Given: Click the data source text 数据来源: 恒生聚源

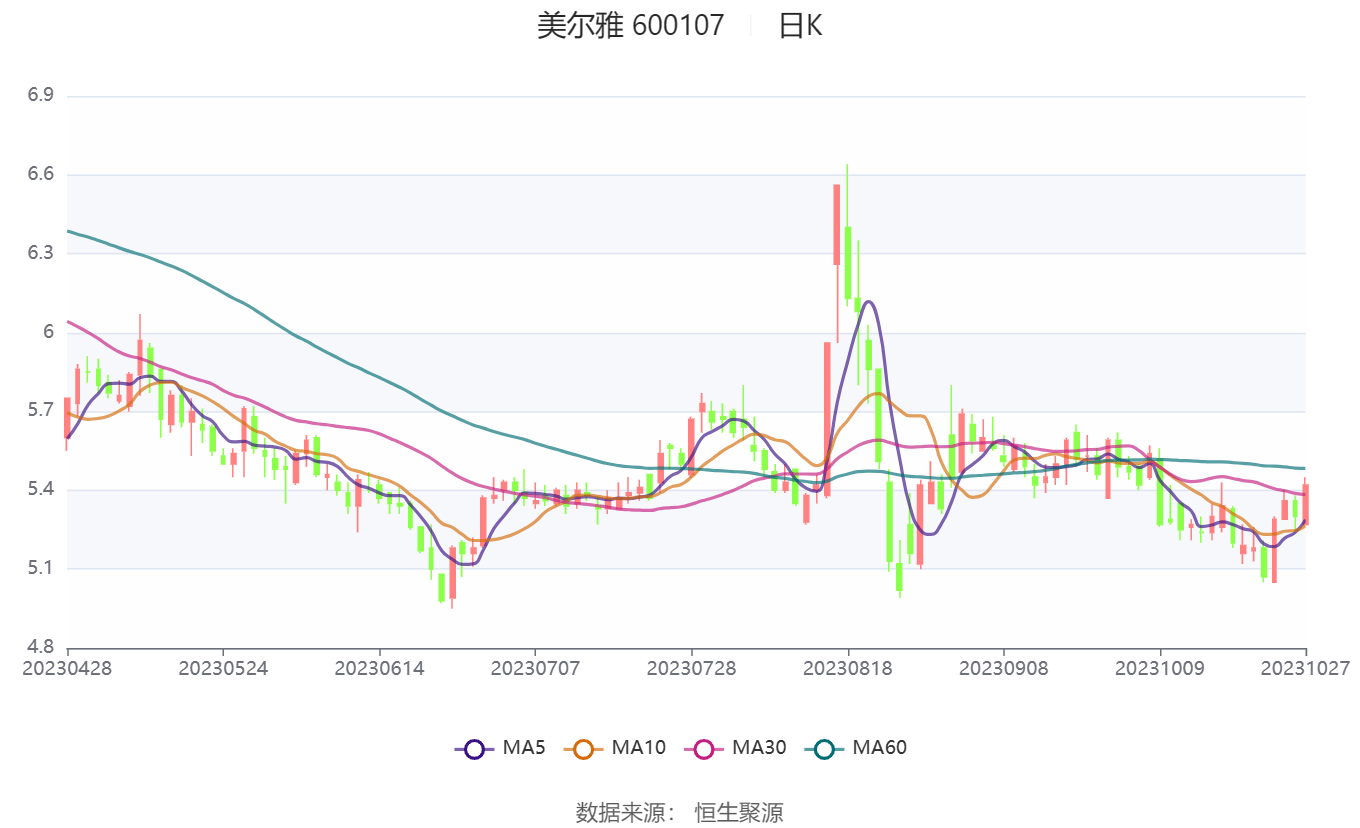Looking at the screenshot, I should coord(680,812).
